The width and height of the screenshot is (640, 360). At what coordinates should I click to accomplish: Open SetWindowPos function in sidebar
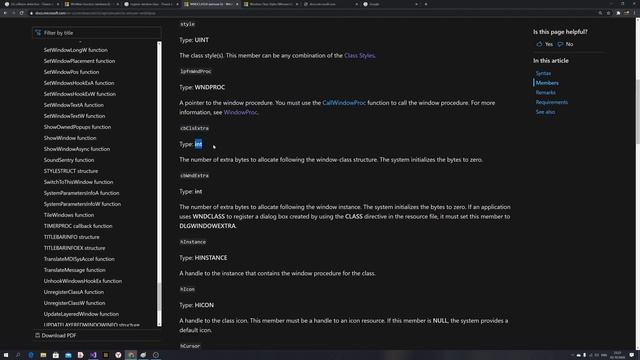click(x=71, y=72)
